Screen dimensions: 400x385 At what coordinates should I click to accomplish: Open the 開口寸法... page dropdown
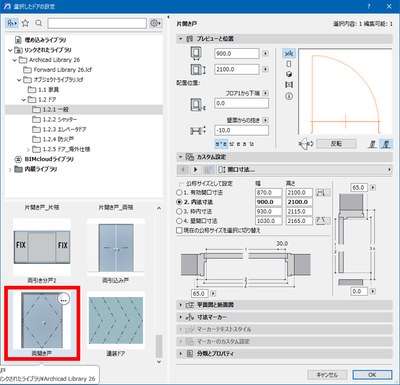[x=304, y=170]
